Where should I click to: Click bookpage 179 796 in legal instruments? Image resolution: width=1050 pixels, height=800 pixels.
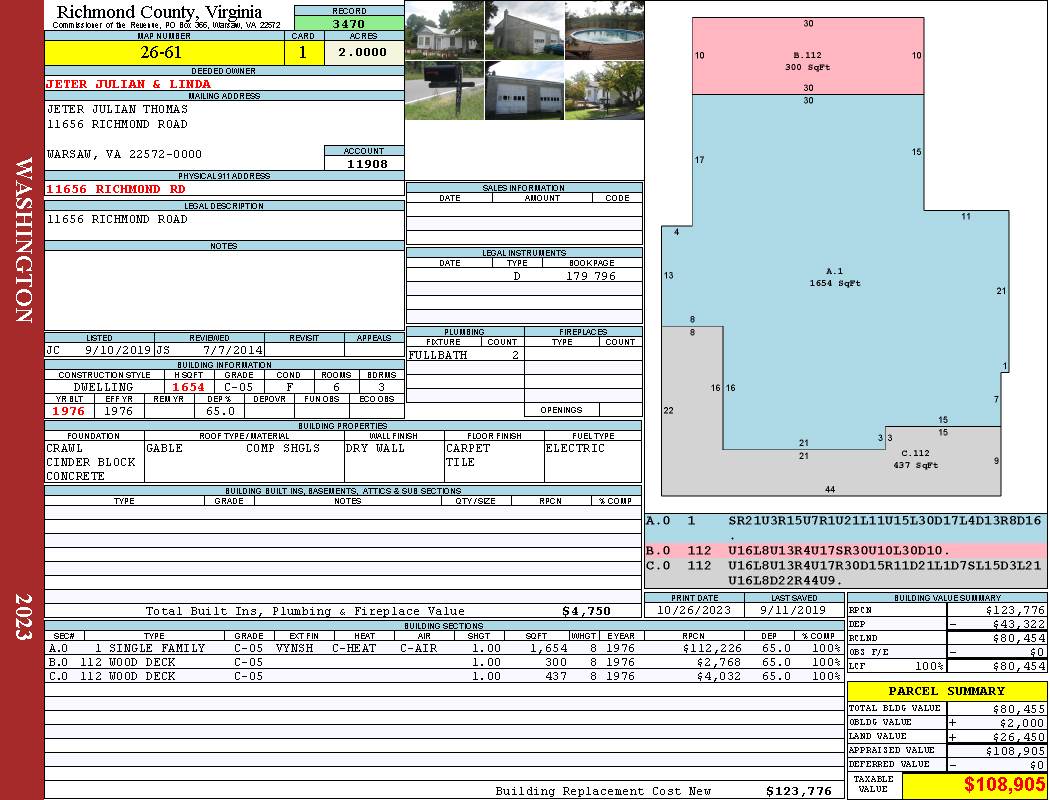pos(591,276)
